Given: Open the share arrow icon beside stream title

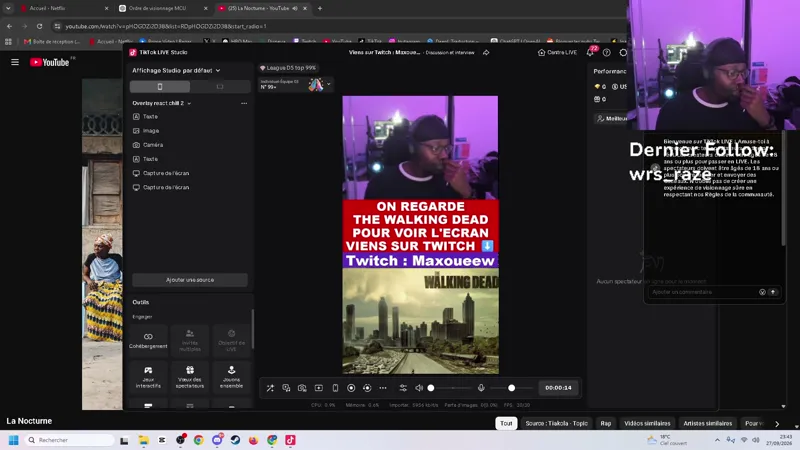Looking at the screenshot, I should (486, 53).
